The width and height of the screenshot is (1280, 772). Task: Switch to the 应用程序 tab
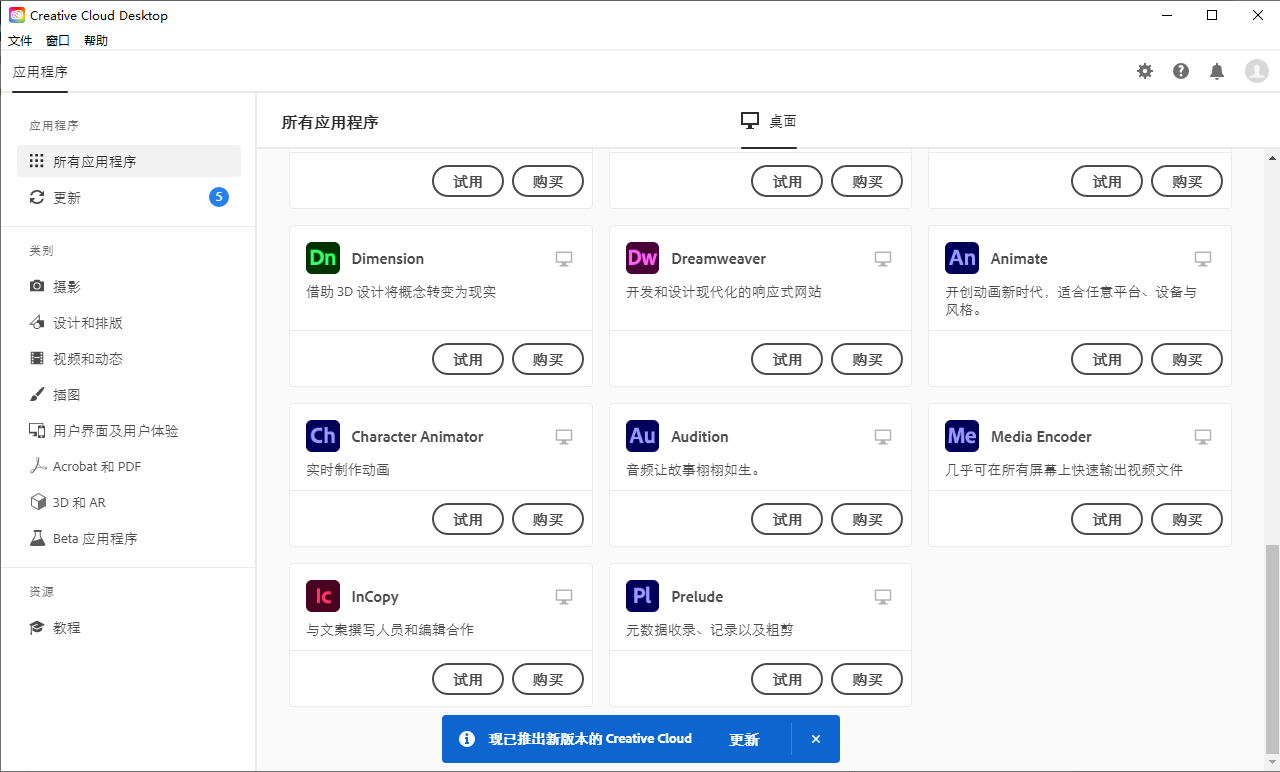coord(40,72)
